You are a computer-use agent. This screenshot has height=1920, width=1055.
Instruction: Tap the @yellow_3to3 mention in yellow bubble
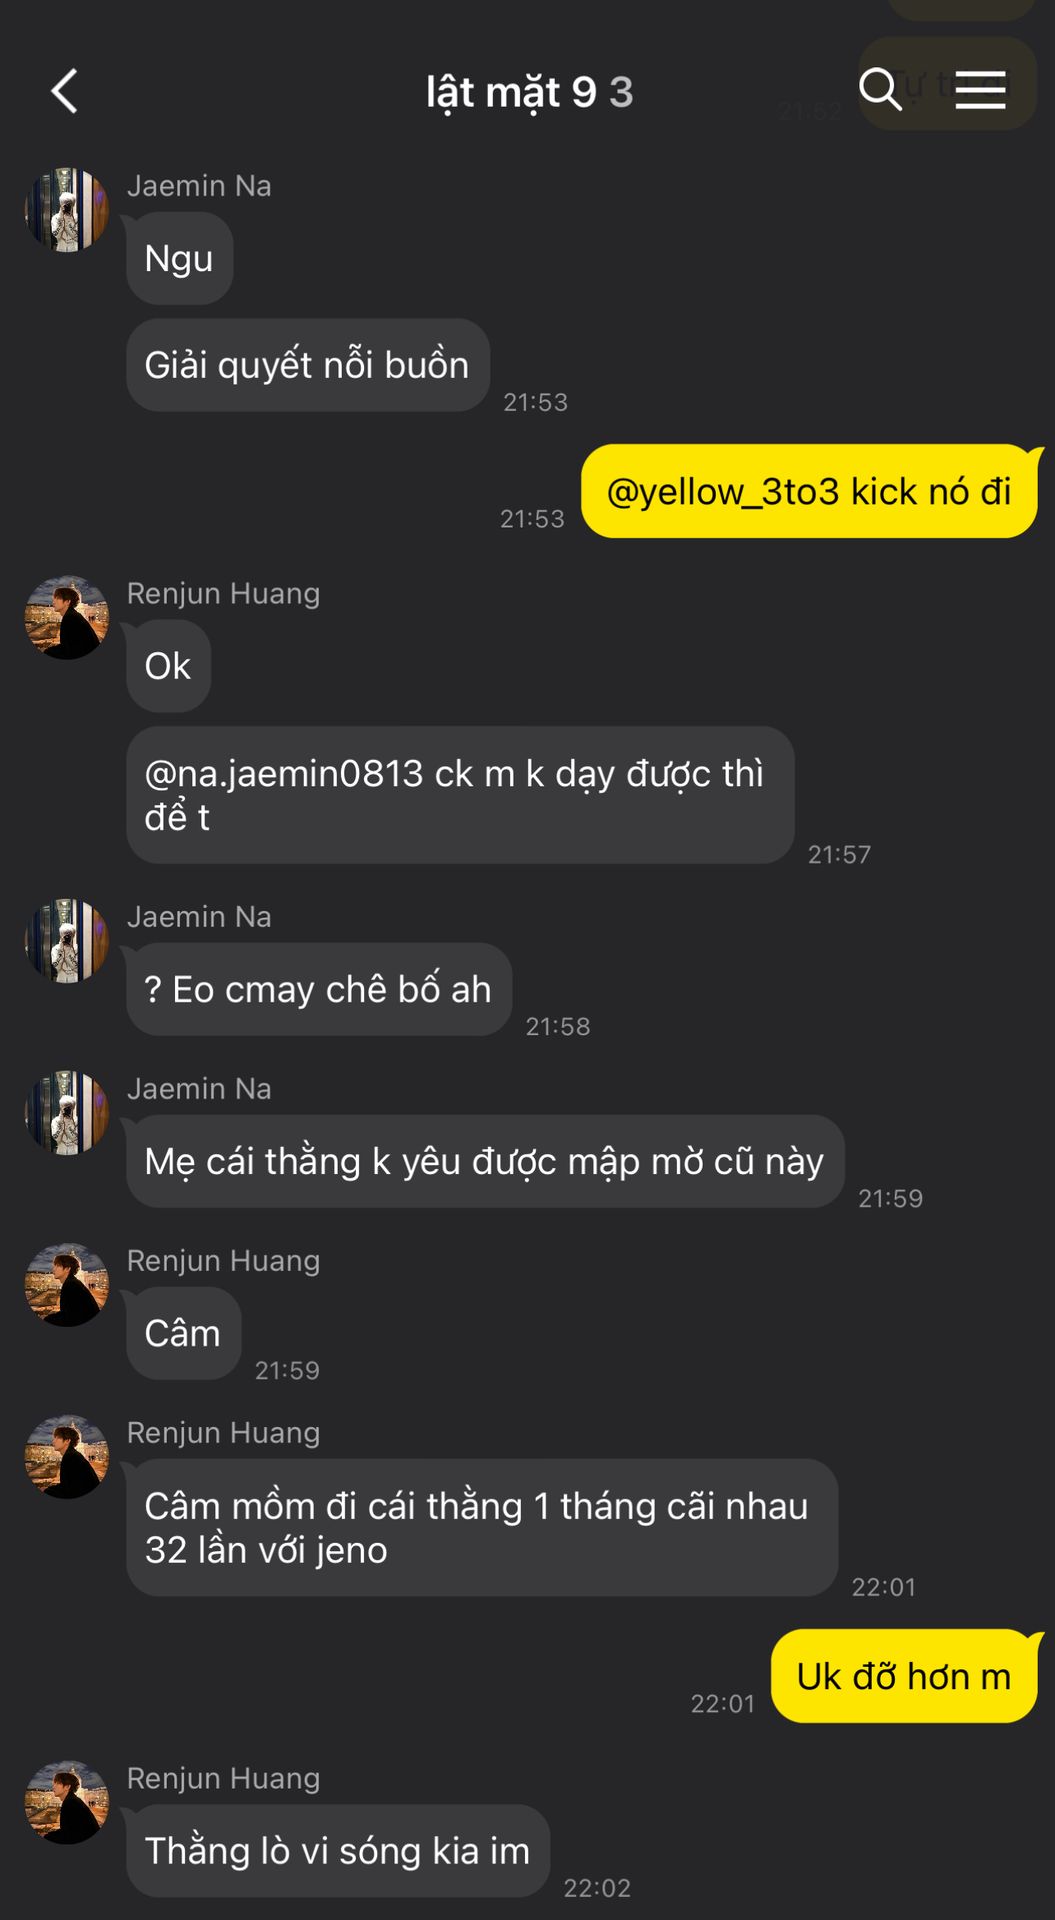pos(724,491)
